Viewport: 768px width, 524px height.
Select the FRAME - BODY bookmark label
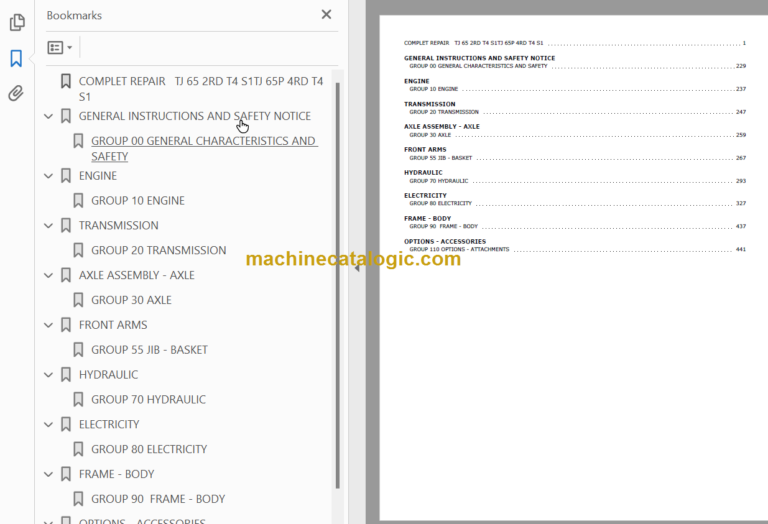[117, 474]
